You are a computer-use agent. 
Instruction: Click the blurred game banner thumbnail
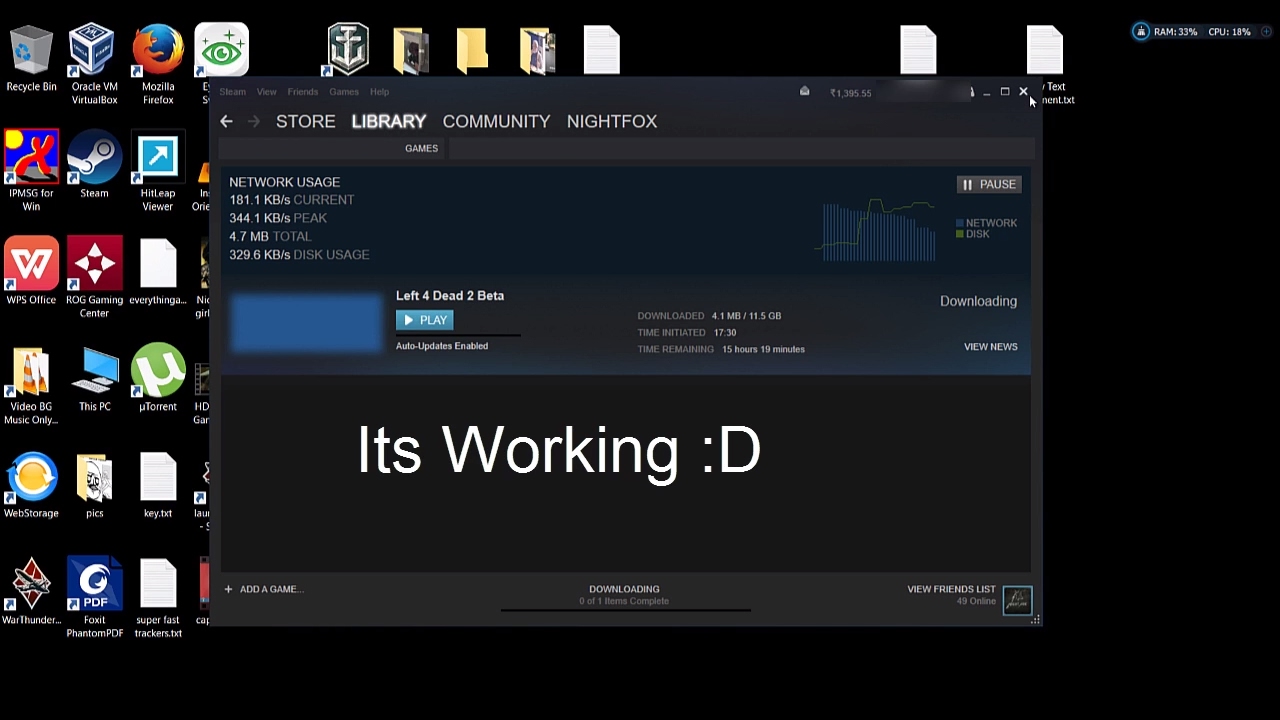point(307,322)
